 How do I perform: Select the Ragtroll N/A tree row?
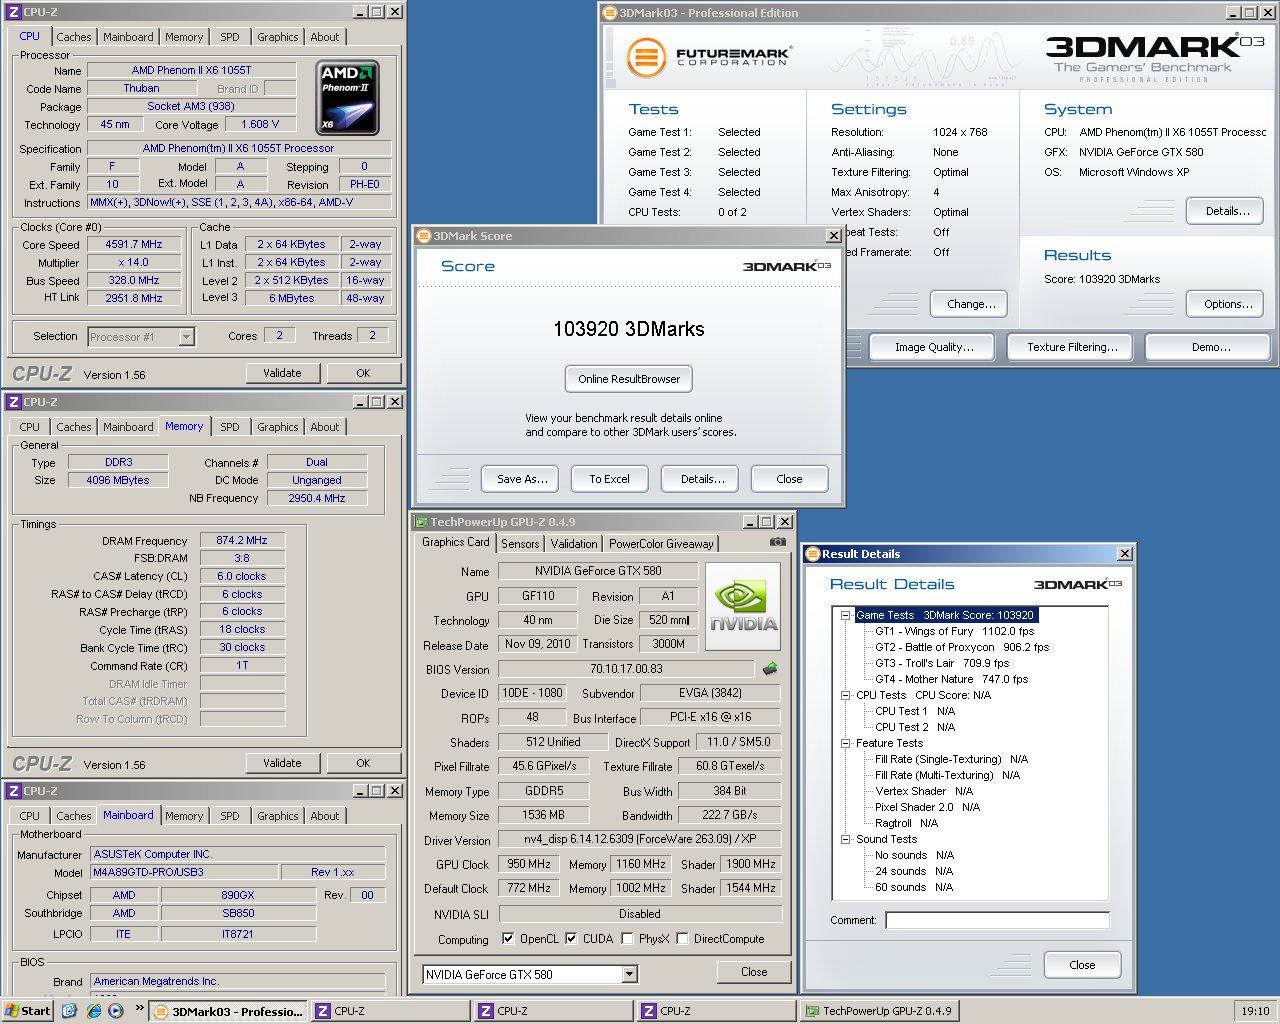click(906, 823)
